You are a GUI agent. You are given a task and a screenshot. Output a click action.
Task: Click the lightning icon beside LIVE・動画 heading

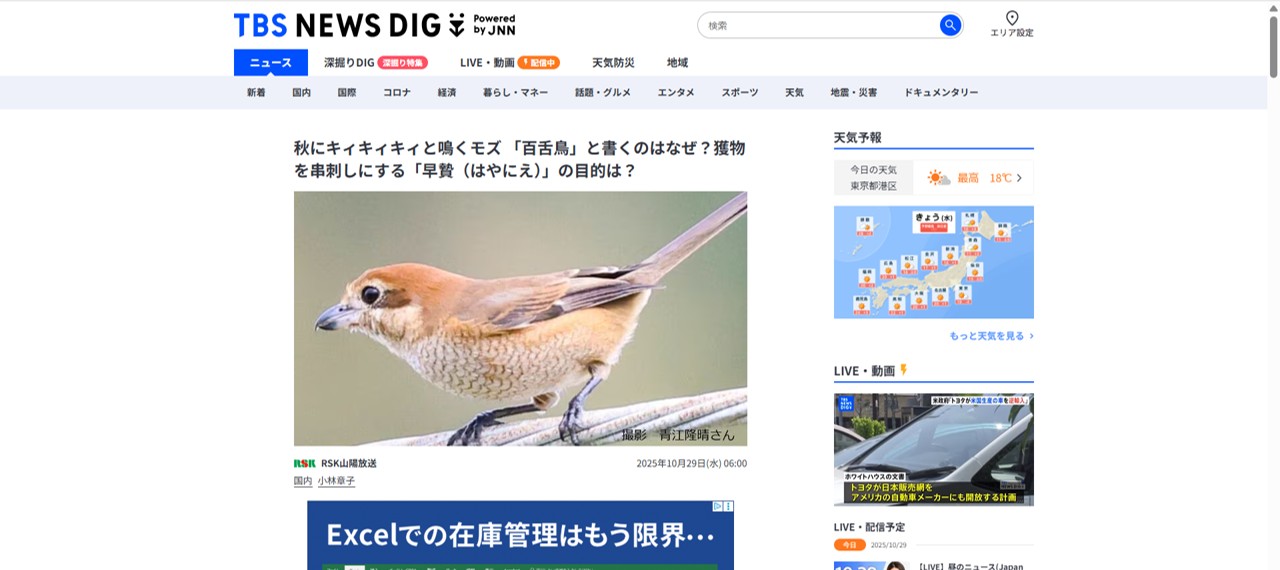(904, 370)
